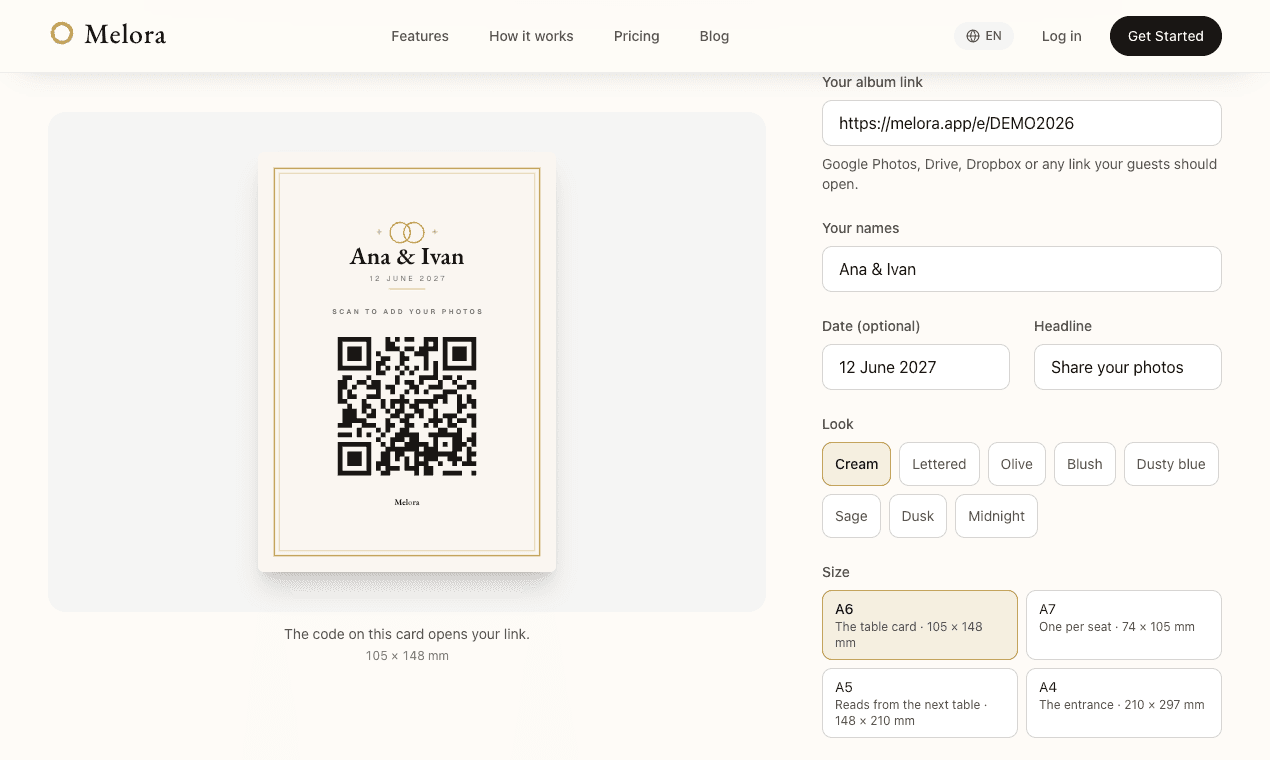Select the Midnight look
1270x760 pixels.
click(x=997, y=516)
